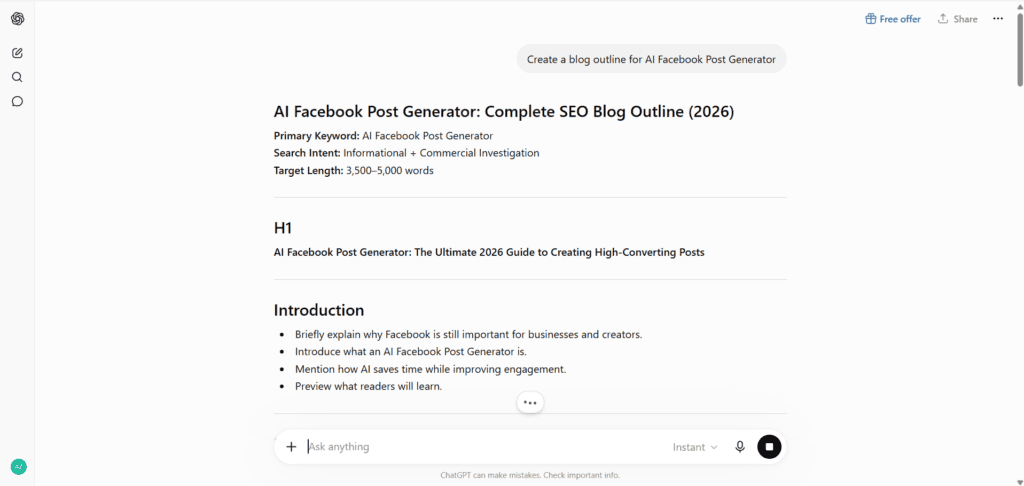Viewport: 1024px width, 486px height.
Task: Stop generating with the black stop button
Action: coord(769,447)
